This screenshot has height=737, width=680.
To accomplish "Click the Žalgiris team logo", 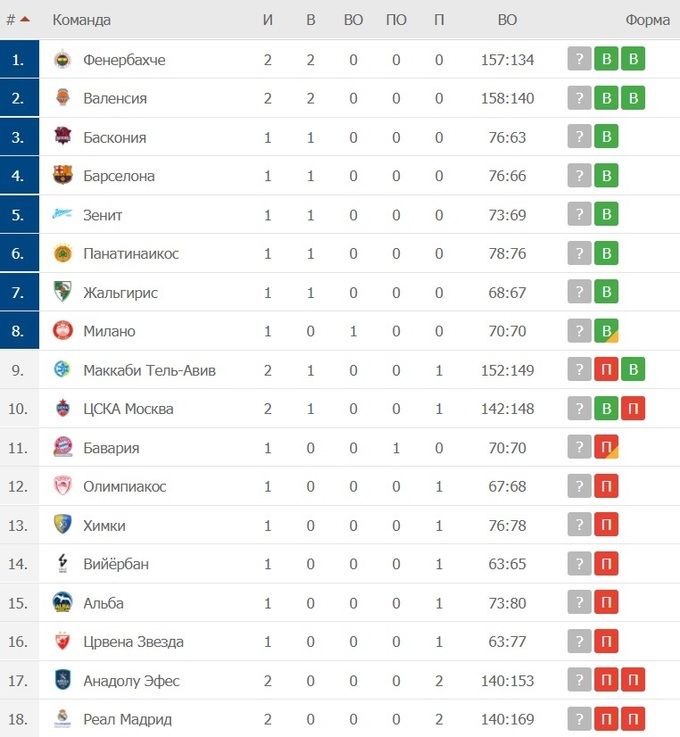I will [x=62, y=293].
